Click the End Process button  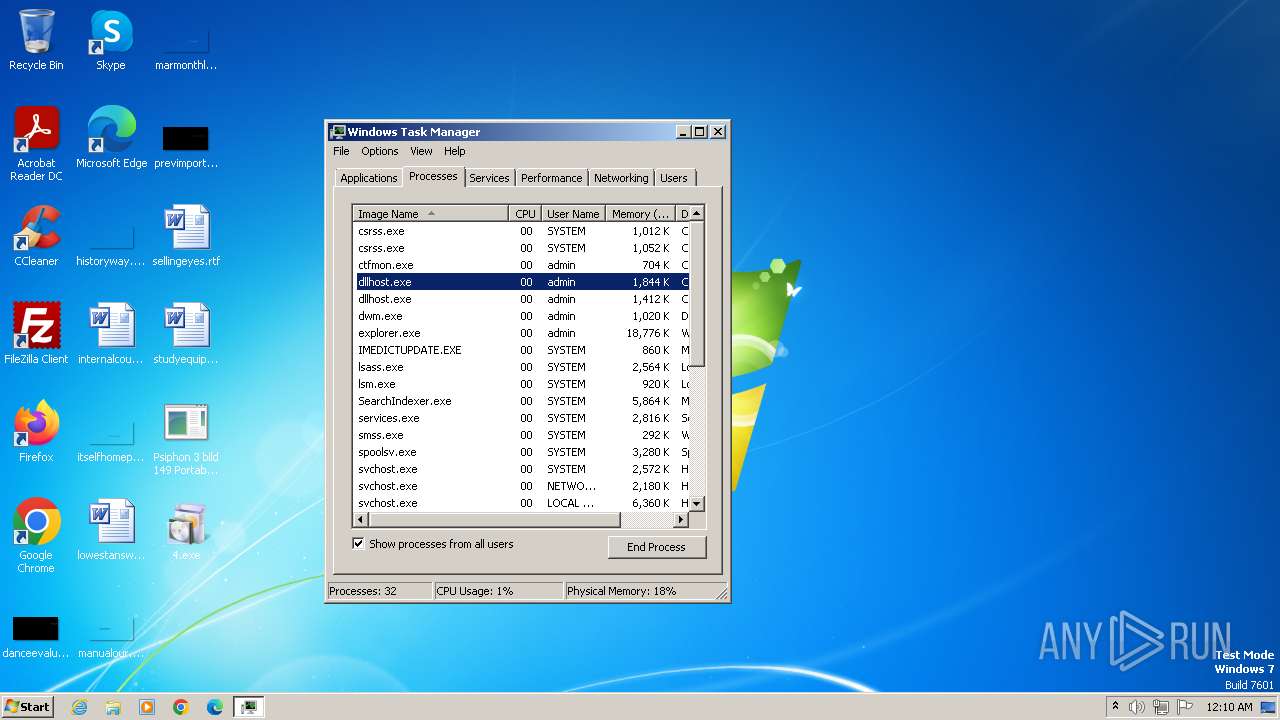click(x=656, y=547)
